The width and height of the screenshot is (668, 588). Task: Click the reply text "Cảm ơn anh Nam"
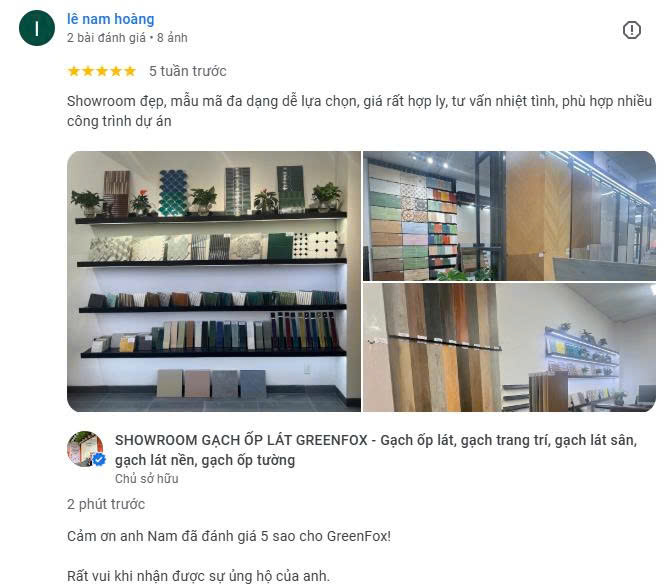point(229,536)
